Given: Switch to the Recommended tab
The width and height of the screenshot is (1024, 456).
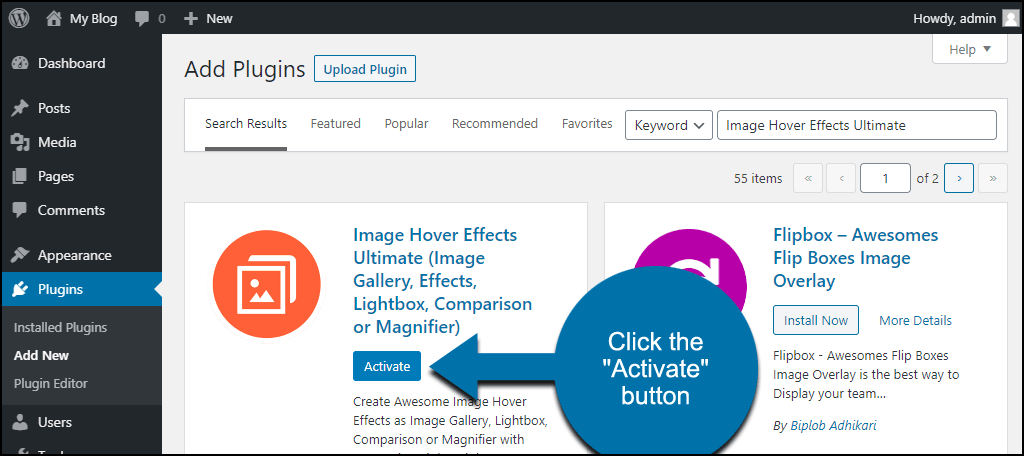Looking at the screenshot, I should point(495,124).
